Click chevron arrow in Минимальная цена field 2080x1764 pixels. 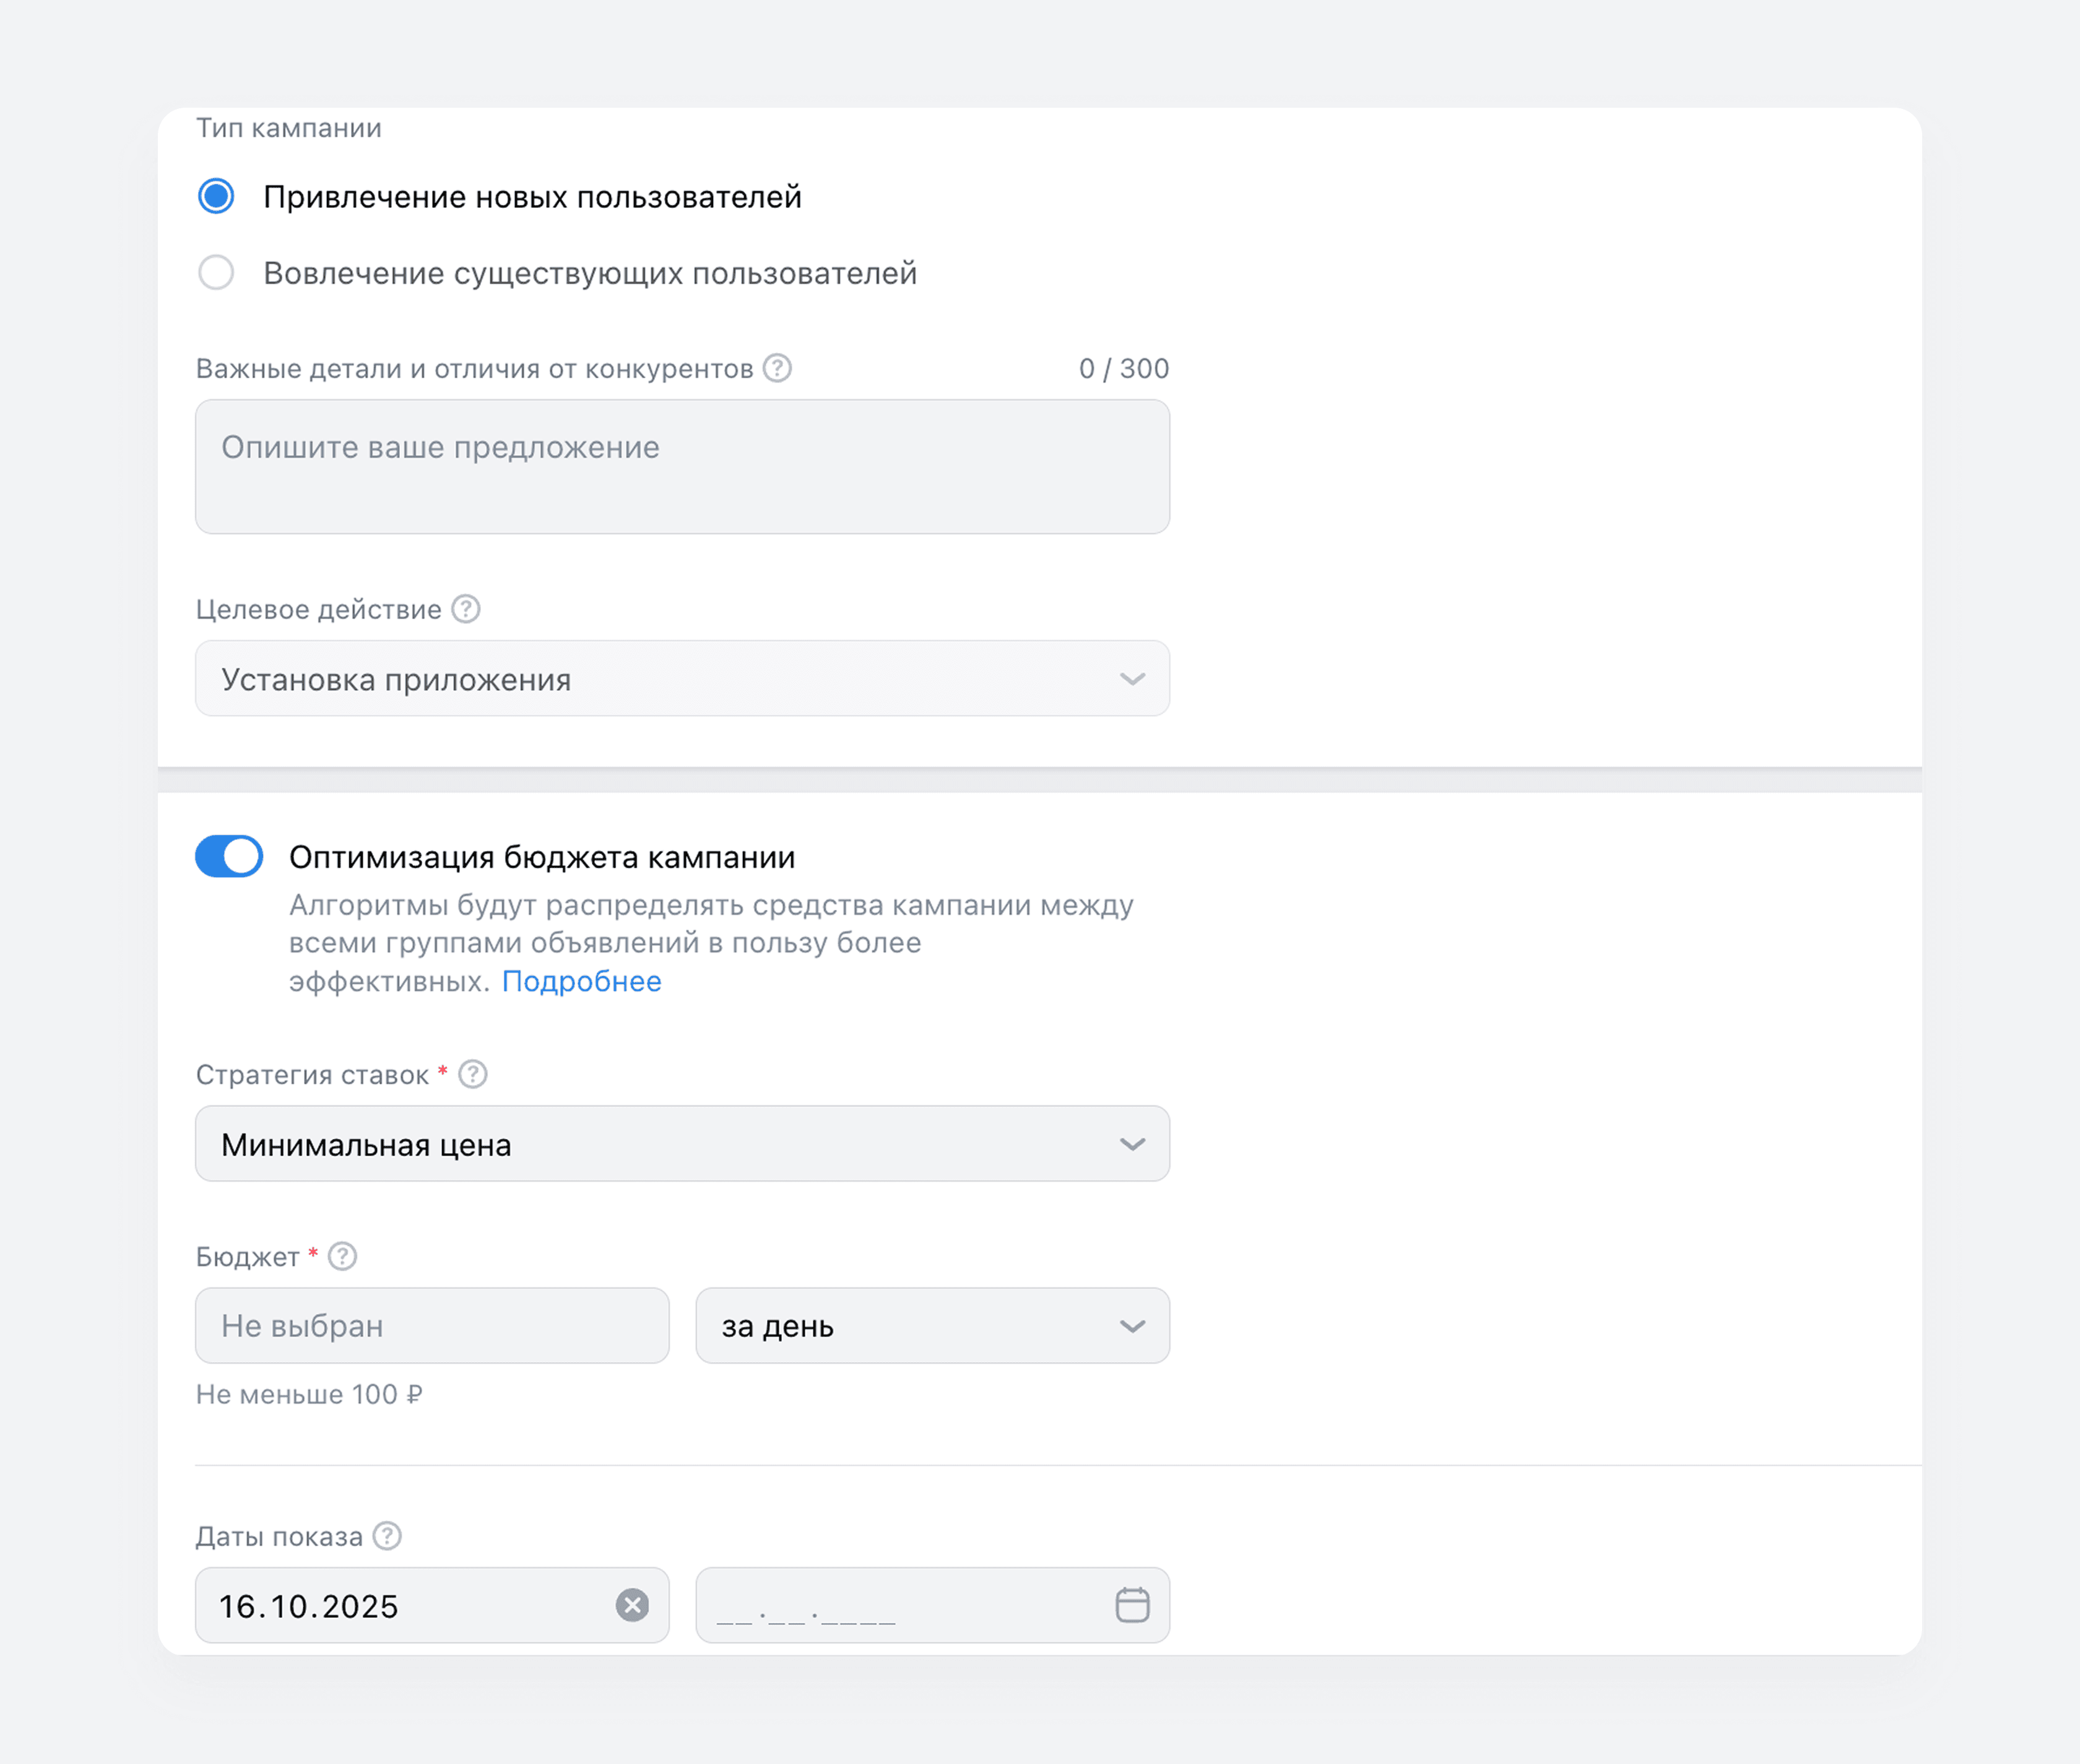tap(1132, 1144)
